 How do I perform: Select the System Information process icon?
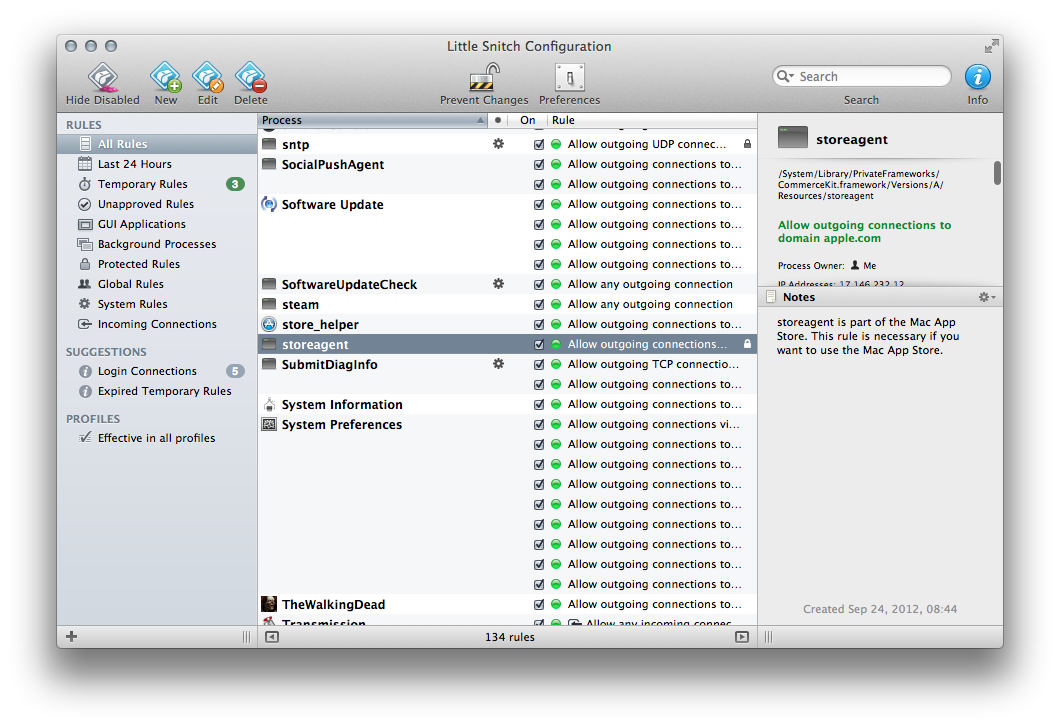[x=269, y=404]
